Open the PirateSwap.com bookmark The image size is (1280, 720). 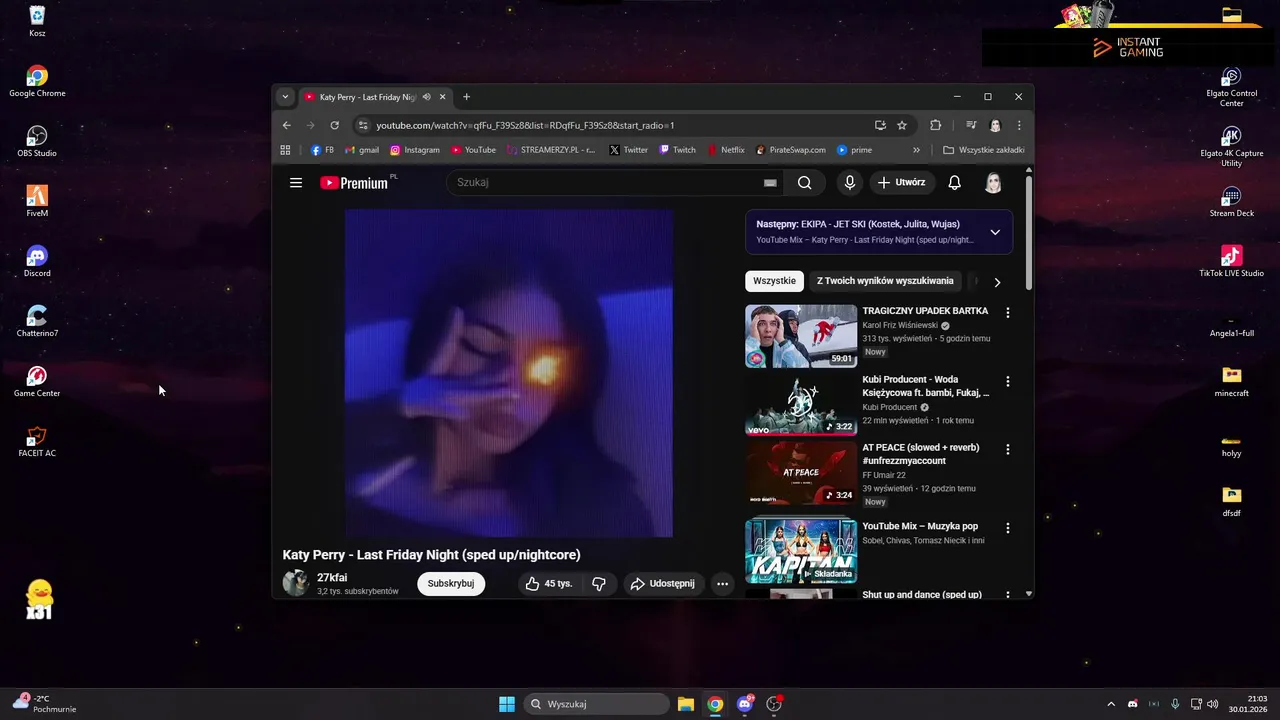coord(790,150)
